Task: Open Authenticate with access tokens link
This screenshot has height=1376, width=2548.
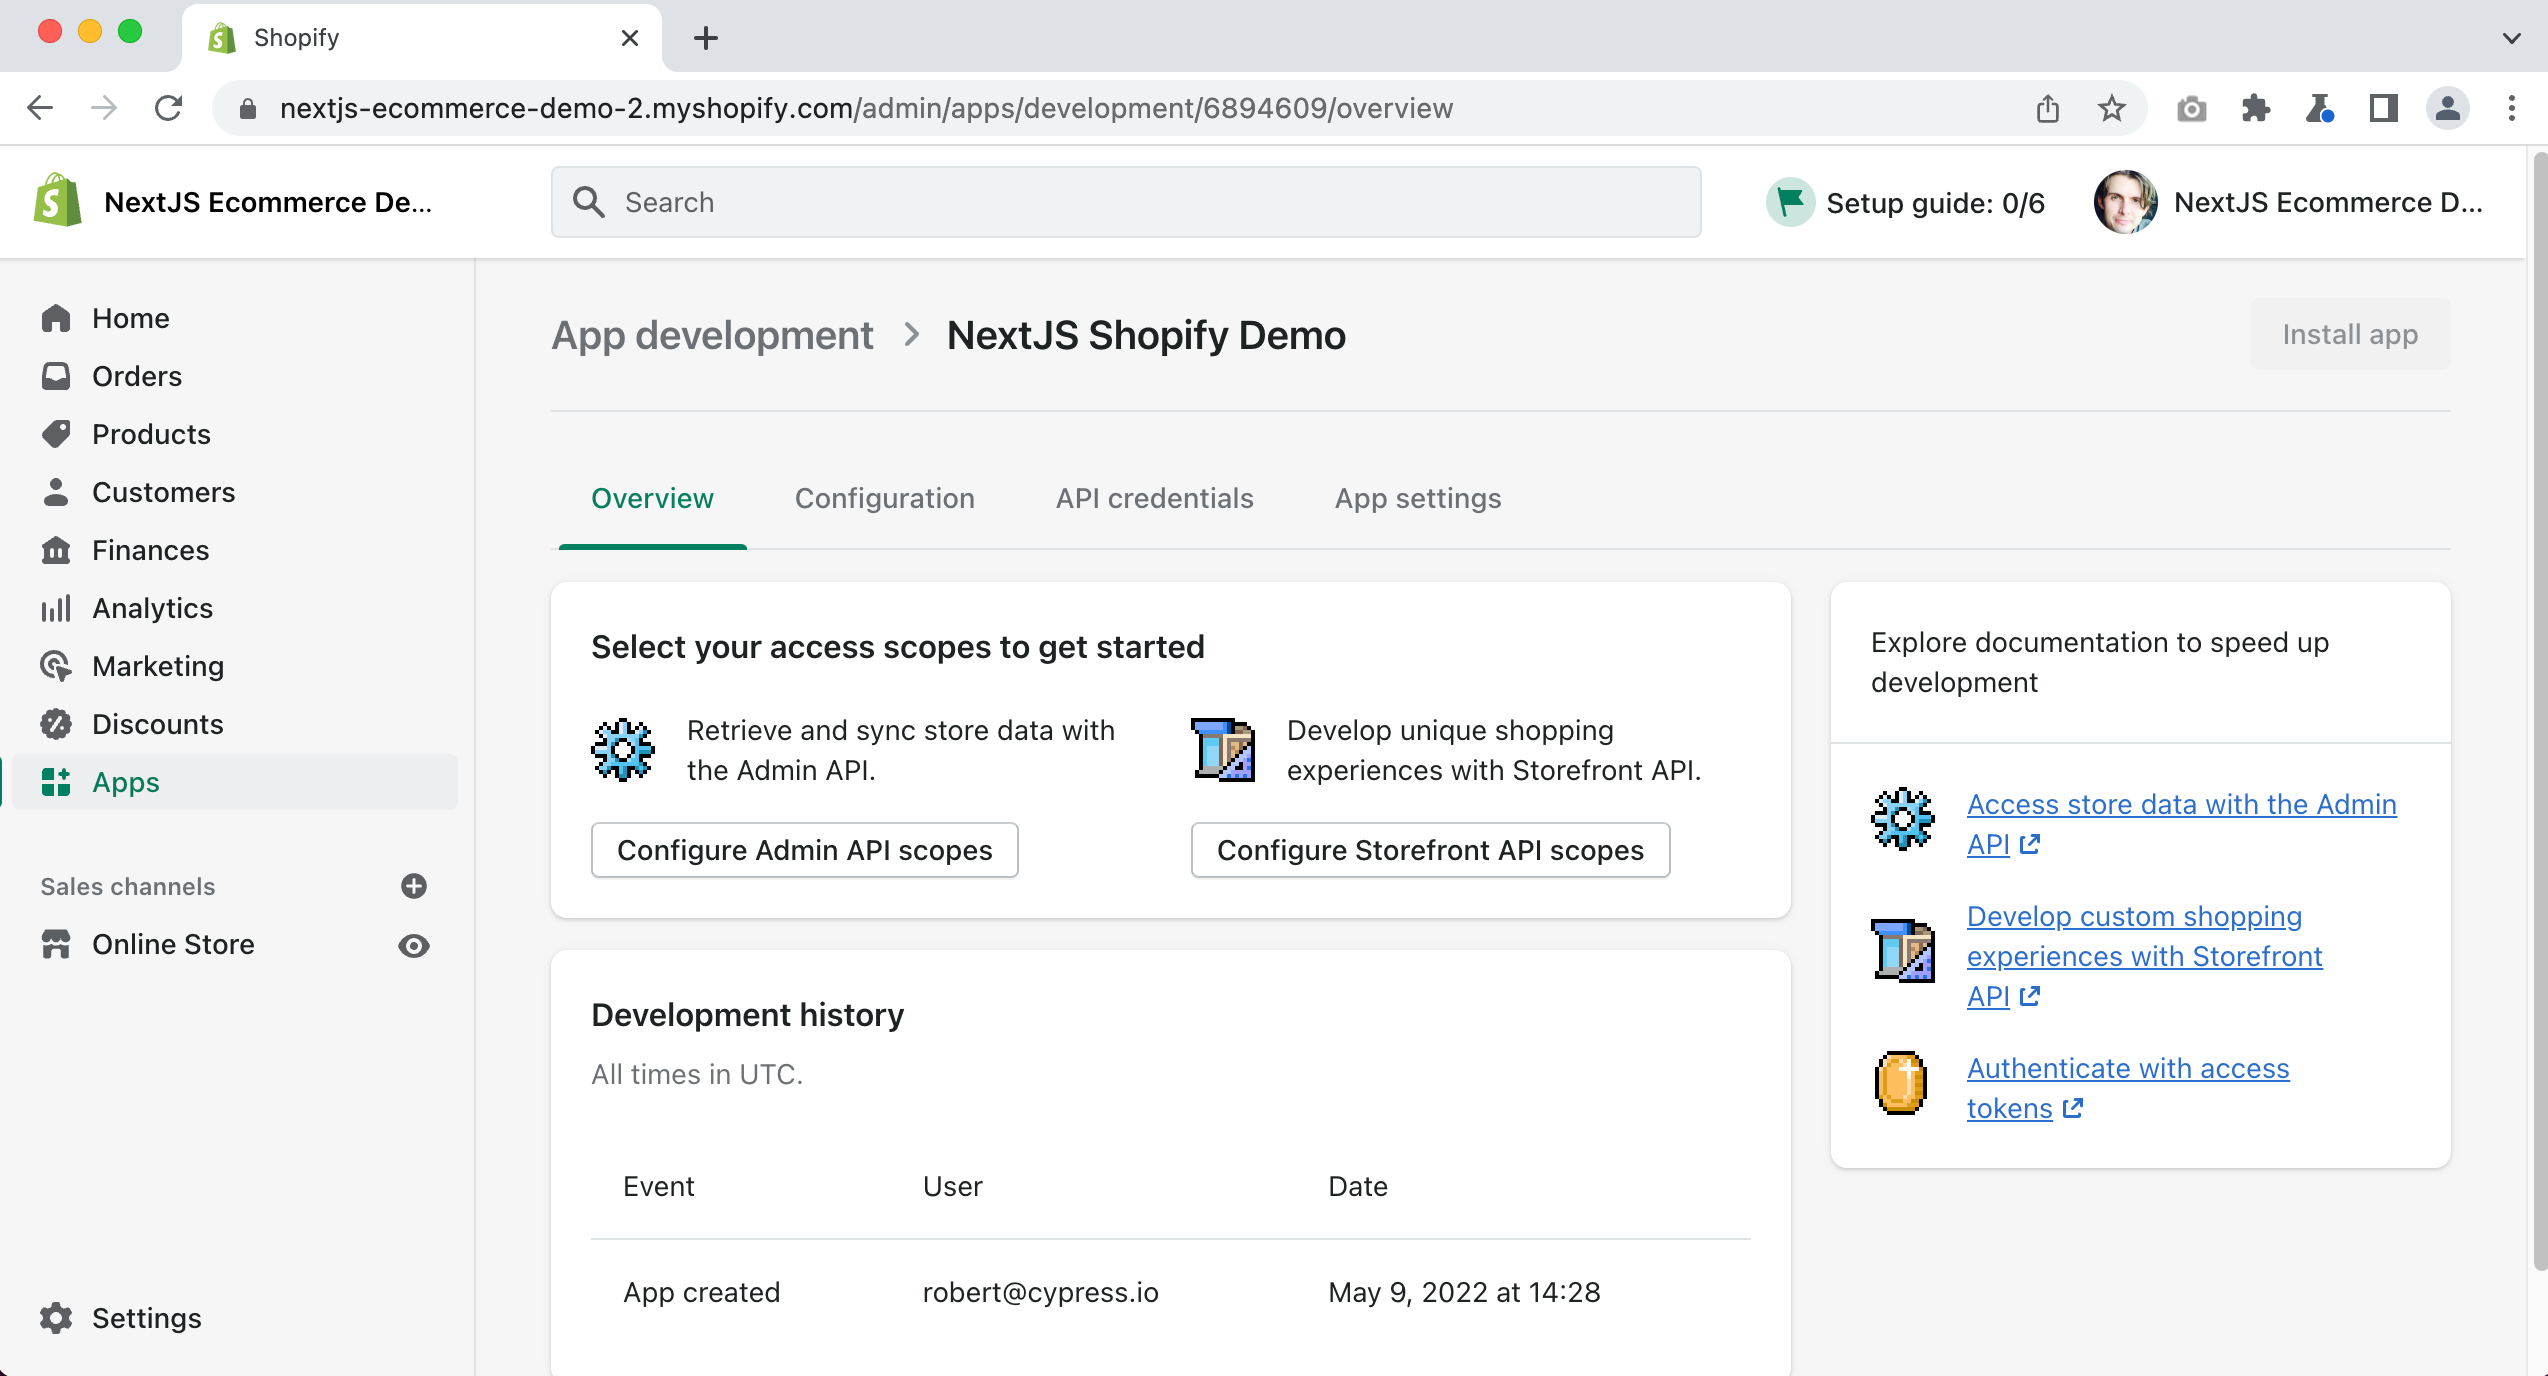Action: click(x=2127, y=1088)
